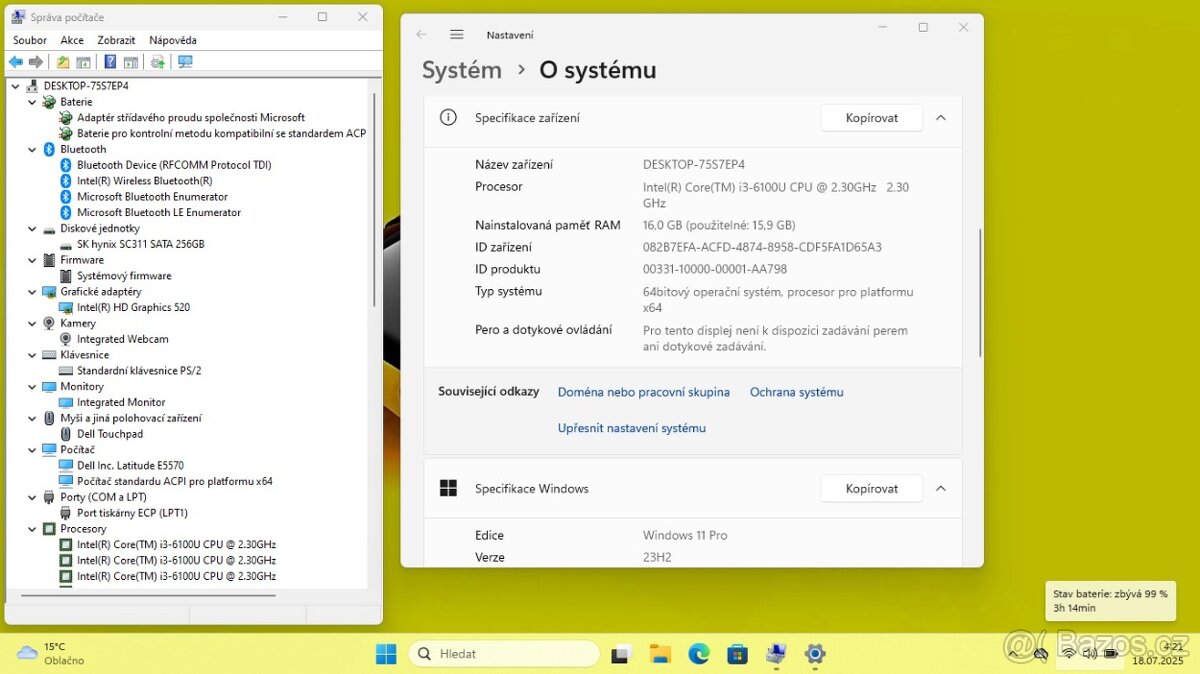
Task: Click the Kopírovat button for Specifikace zařízení
Action: (871, 117)
